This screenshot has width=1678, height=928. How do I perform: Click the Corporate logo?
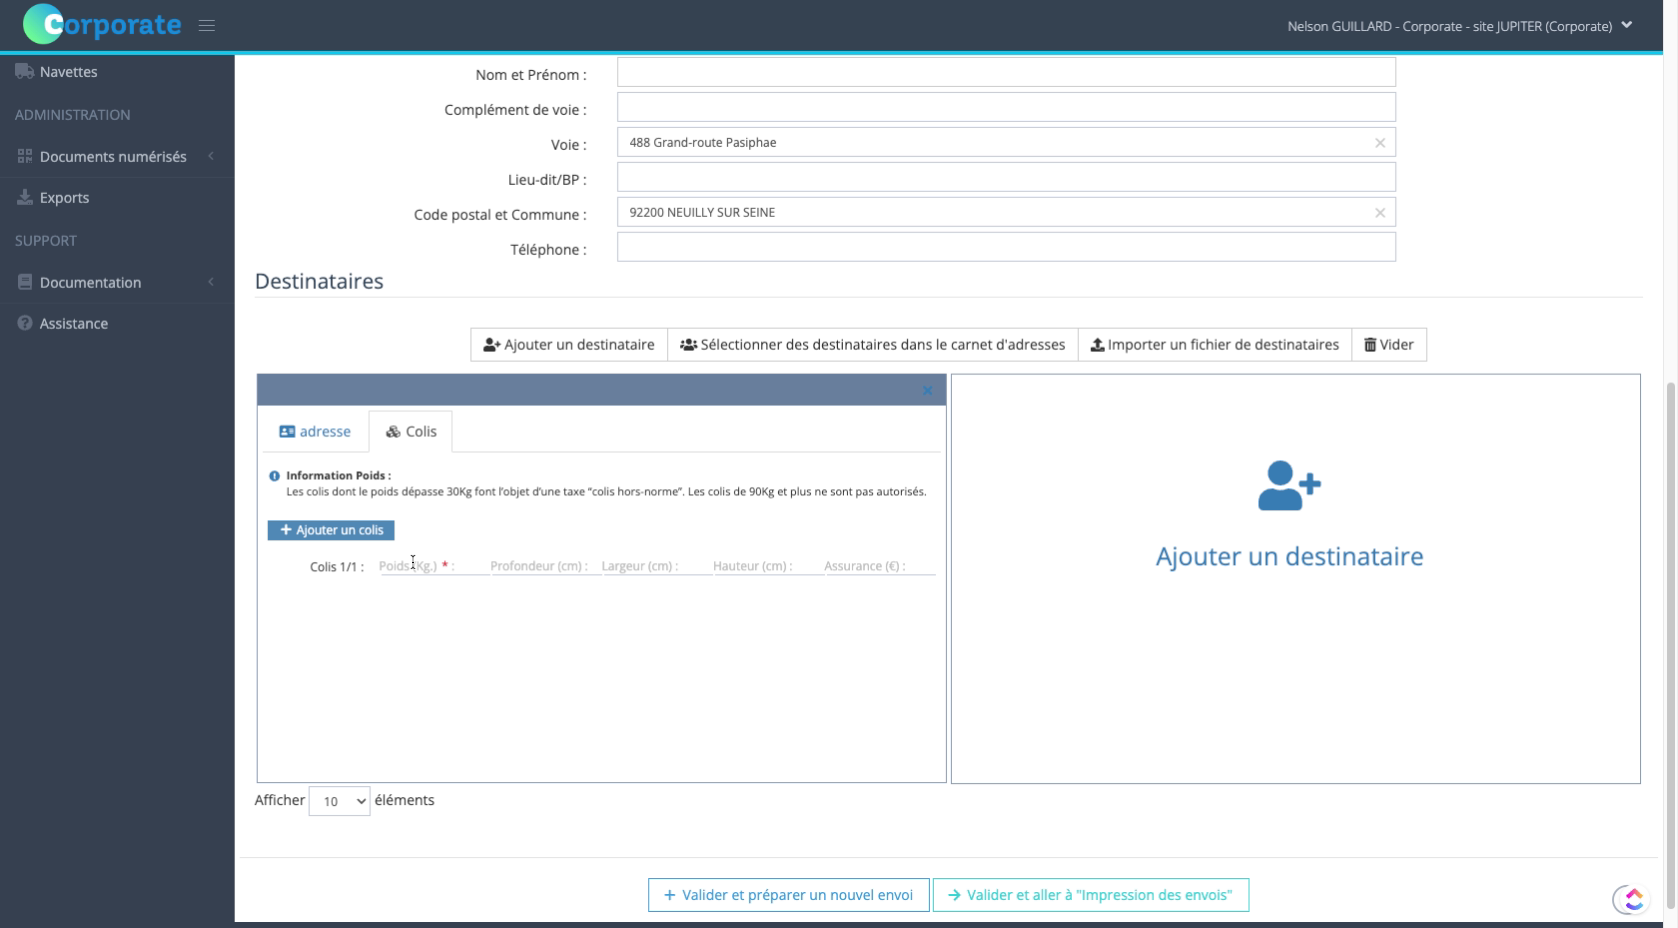pyautogui.click(x=102, y=24)
